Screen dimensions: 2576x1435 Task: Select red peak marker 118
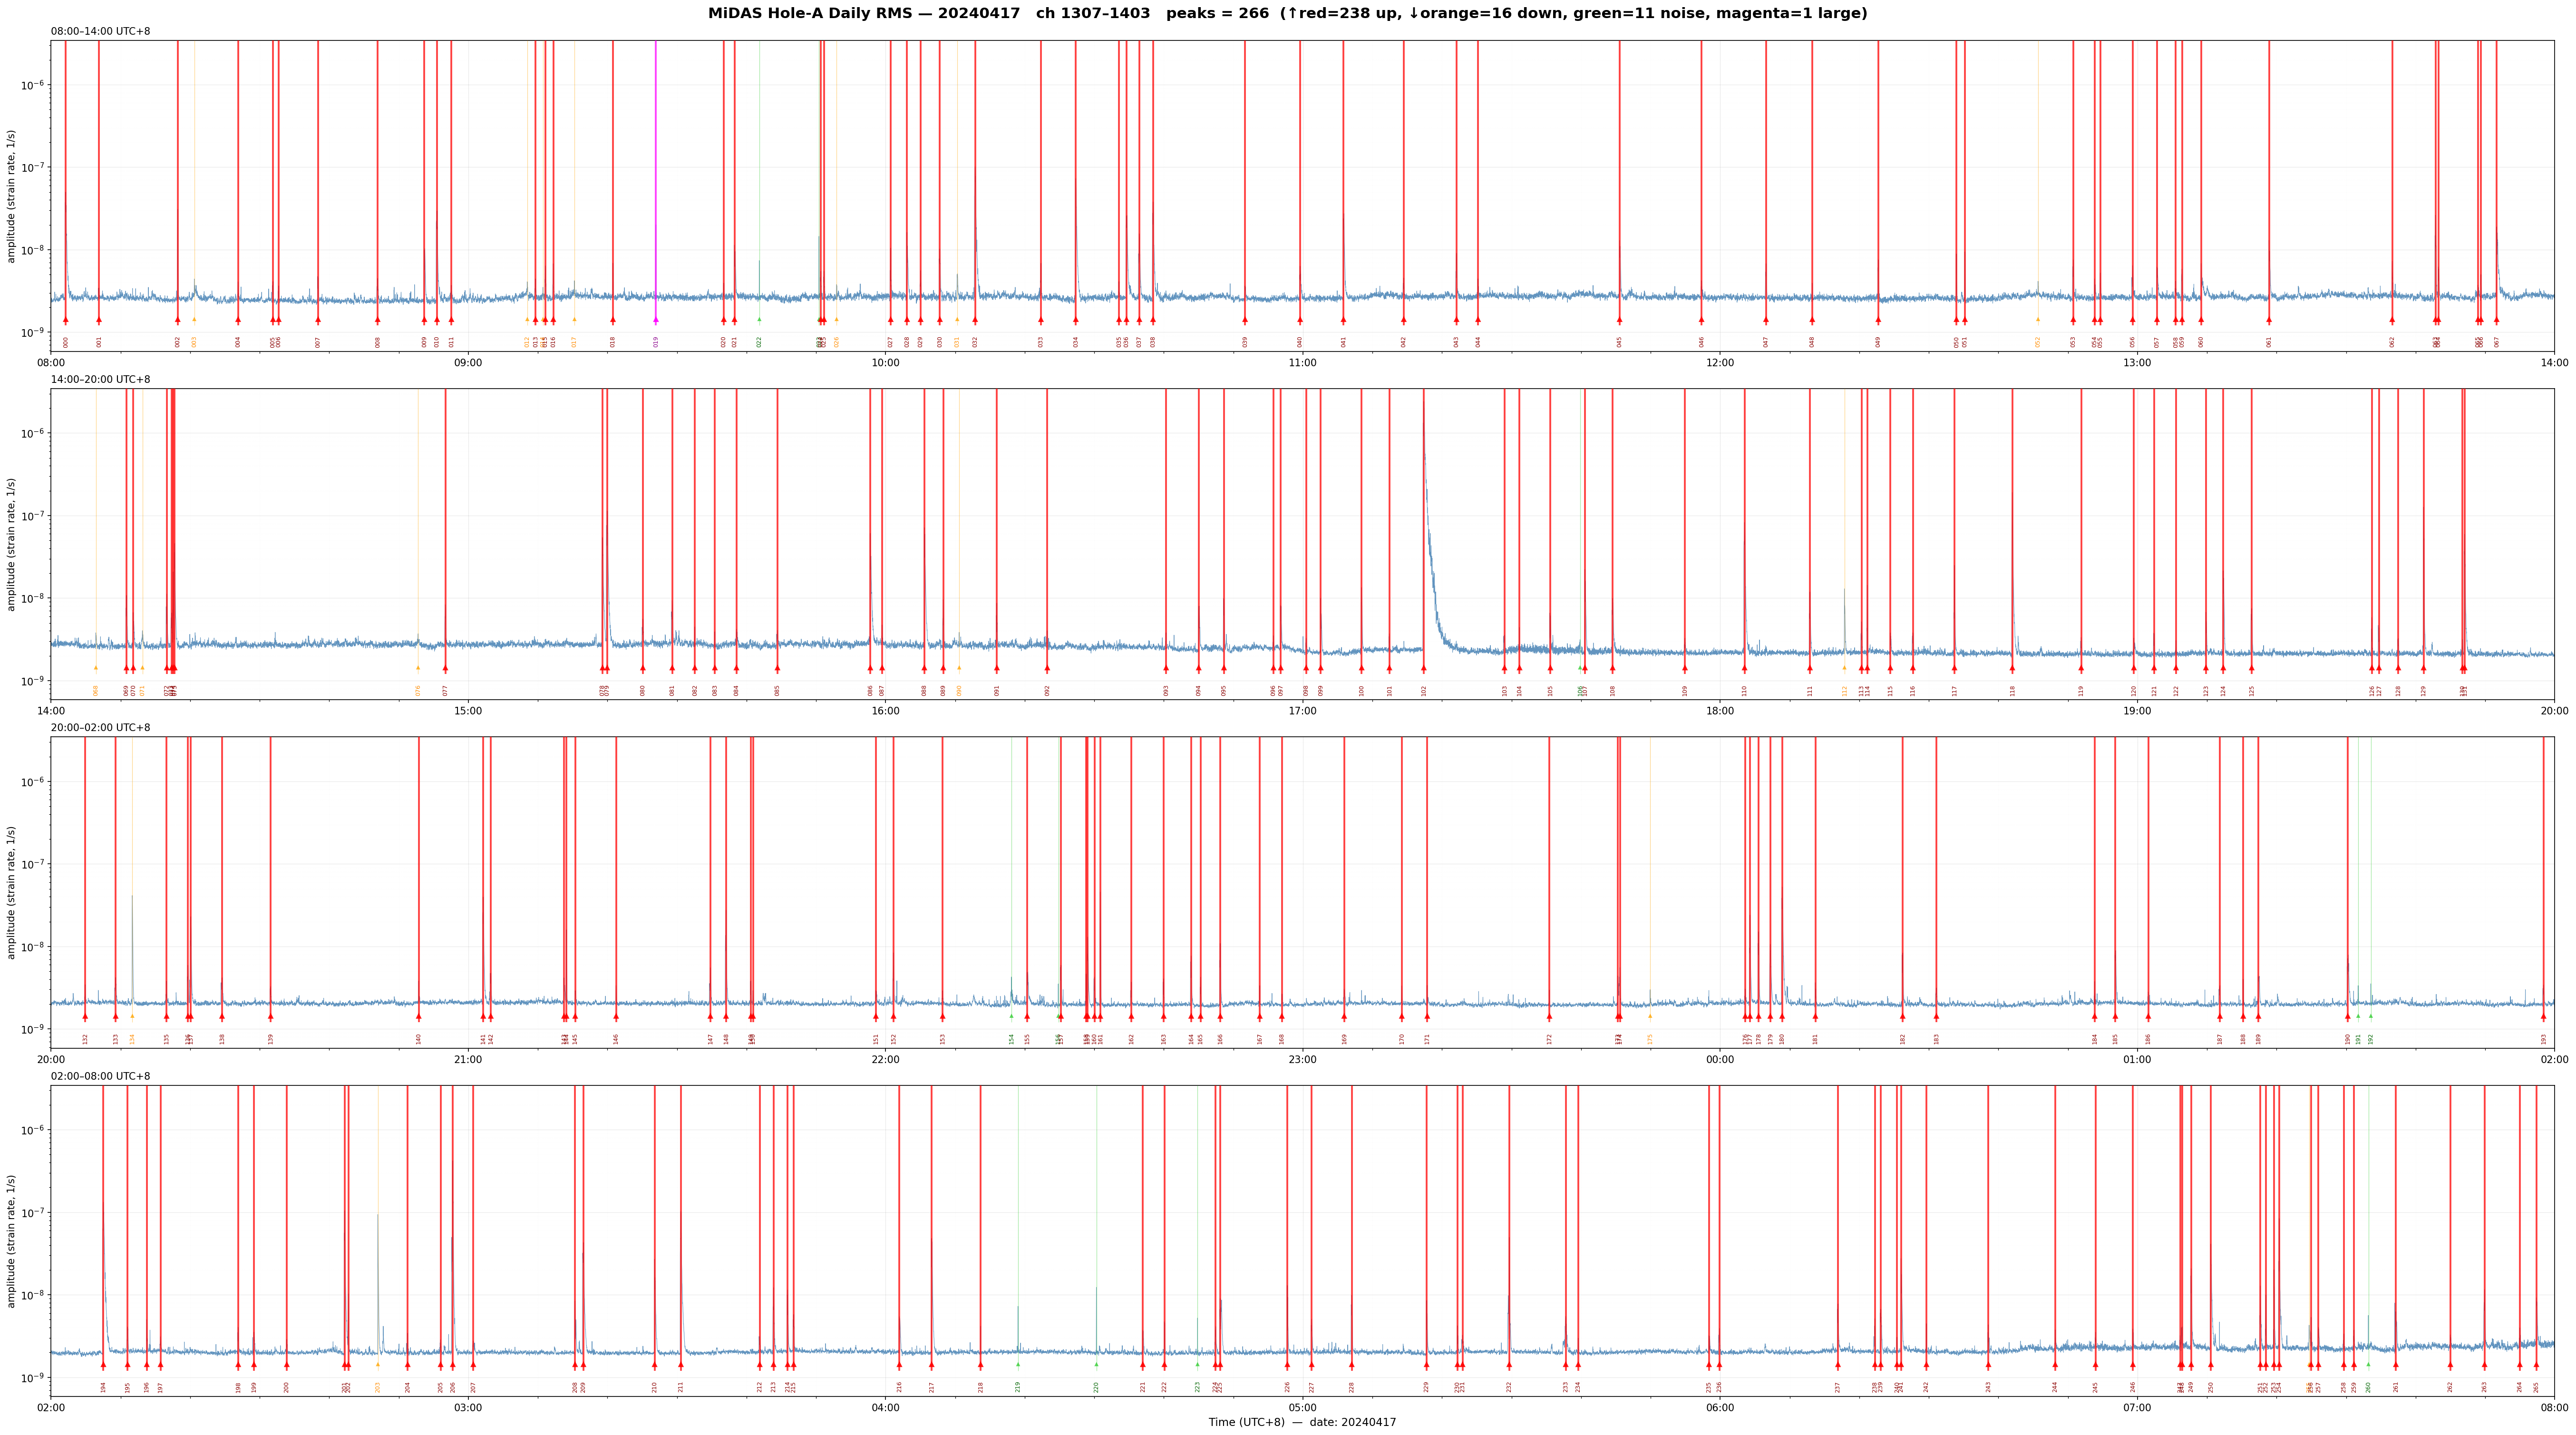click(2013, 668)
